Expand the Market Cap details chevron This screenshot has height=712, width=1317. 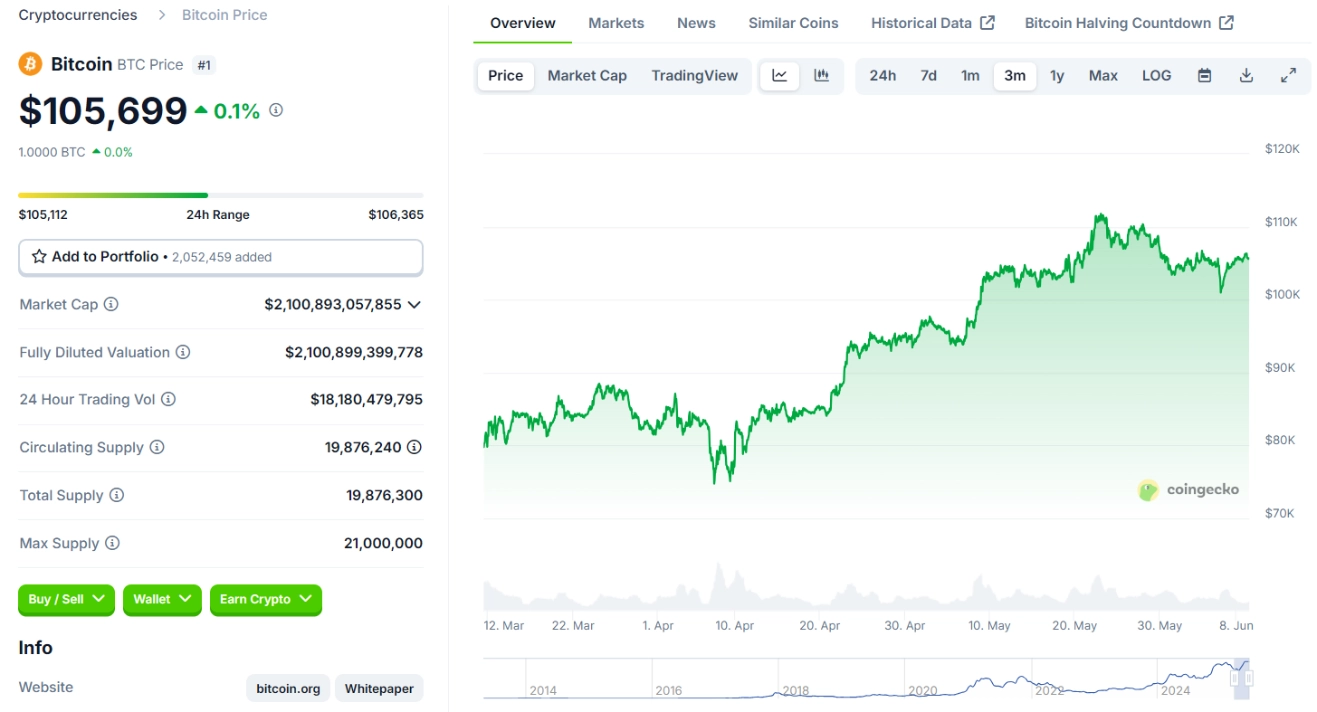414,304
